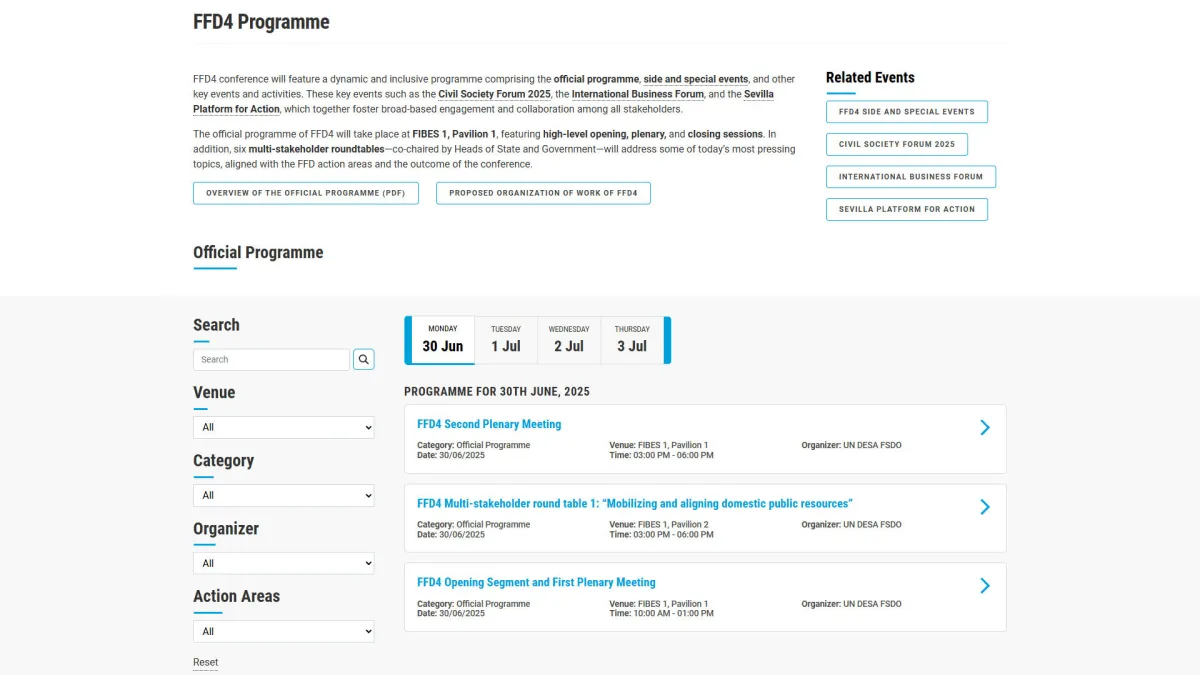Viewport: 1200px width, 675px height.
Task: Expand the Category dropdown
Action: pos(284,495)
